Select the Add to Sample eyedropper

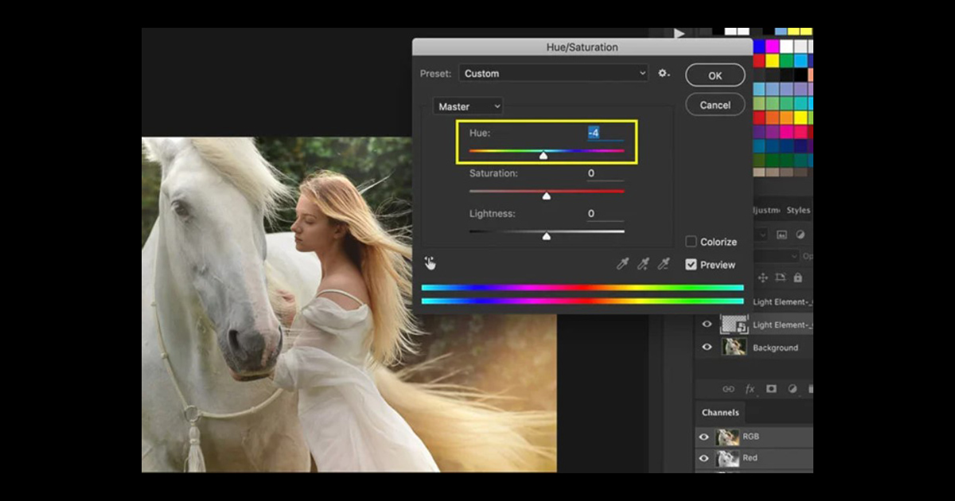click(643, 264)
